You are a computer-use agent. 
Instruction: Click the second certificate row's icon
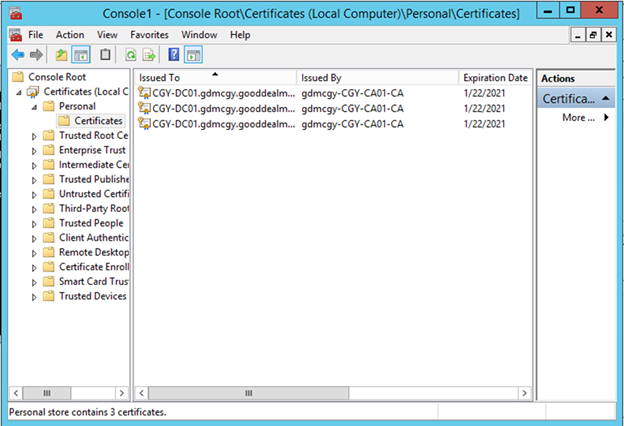pos(144,108)
